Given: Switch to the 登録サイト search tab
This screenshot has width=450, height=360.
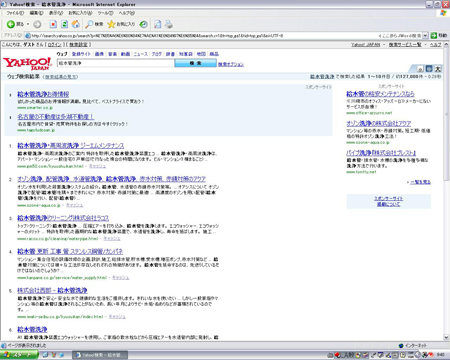Looking at the screenshot, I should pos(81,54).
